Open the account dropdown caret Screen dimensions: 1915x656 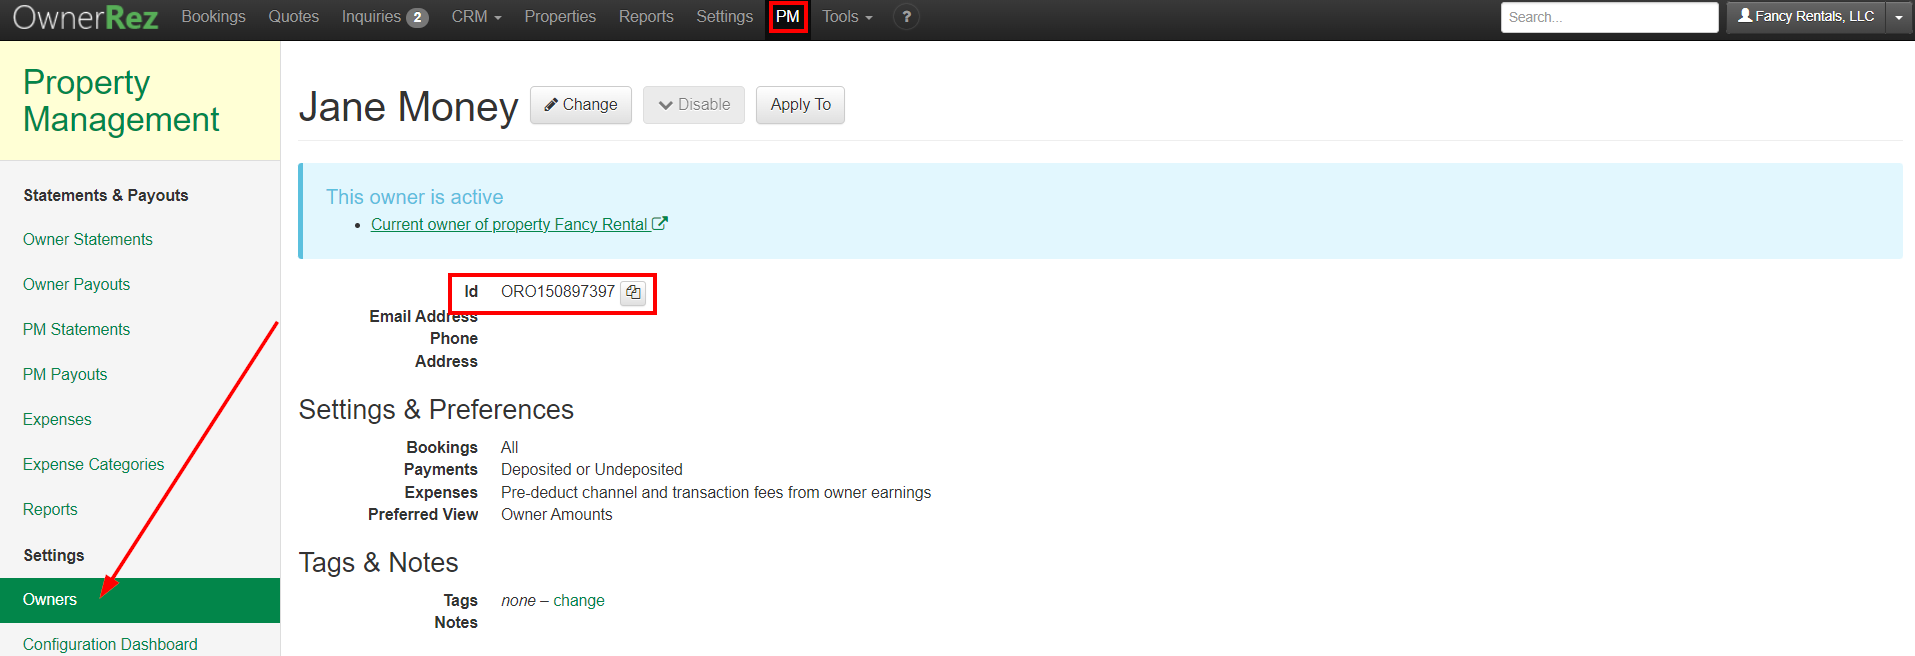pos(1899,17)
